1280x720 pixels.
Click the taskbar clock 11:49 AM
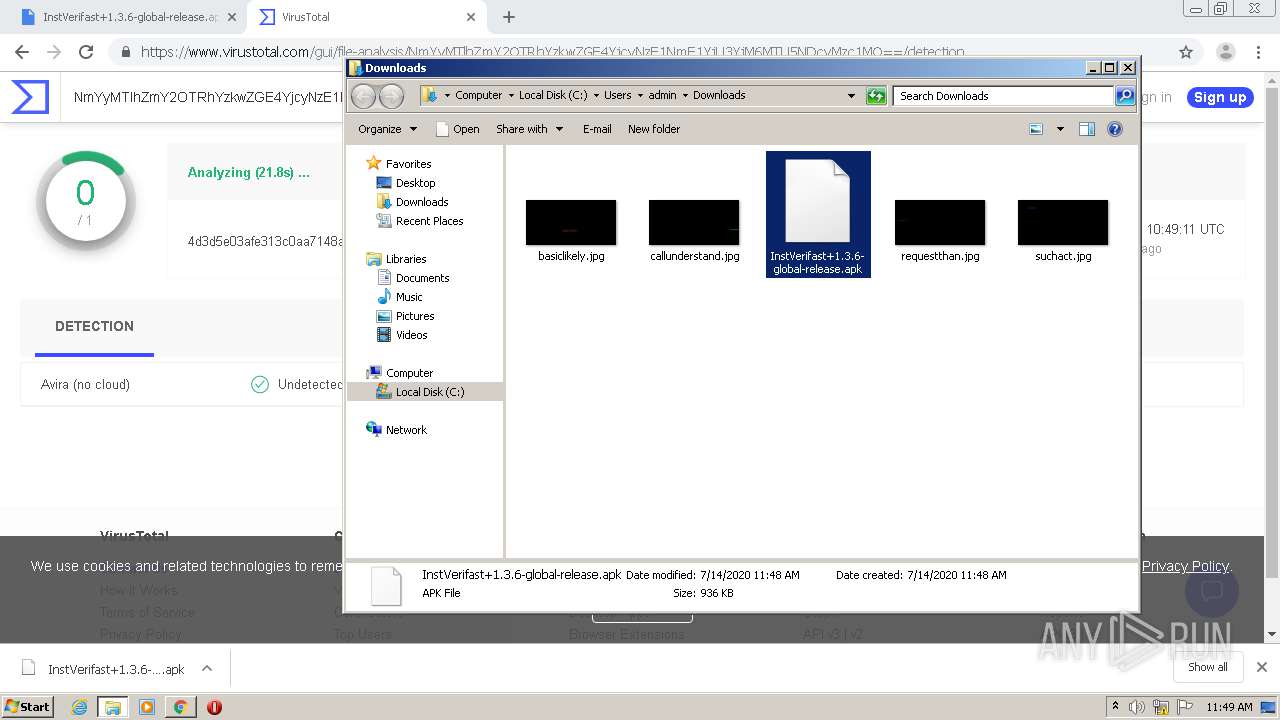click(x=1229, y=707)
